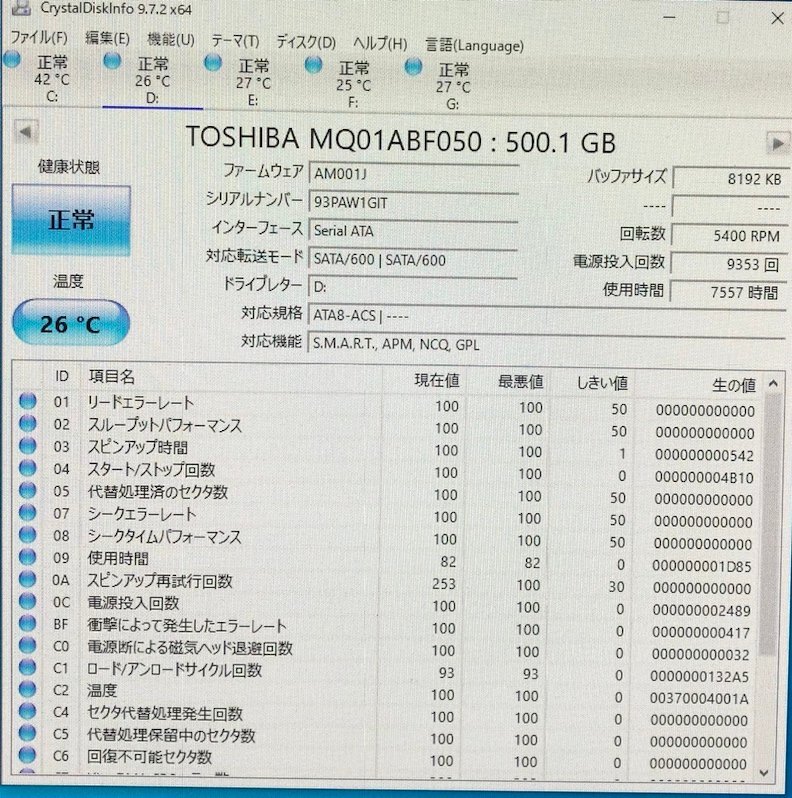Click the 生の値 column header
This screenshot has height=798, width=792.
click(x=733, y=385)
